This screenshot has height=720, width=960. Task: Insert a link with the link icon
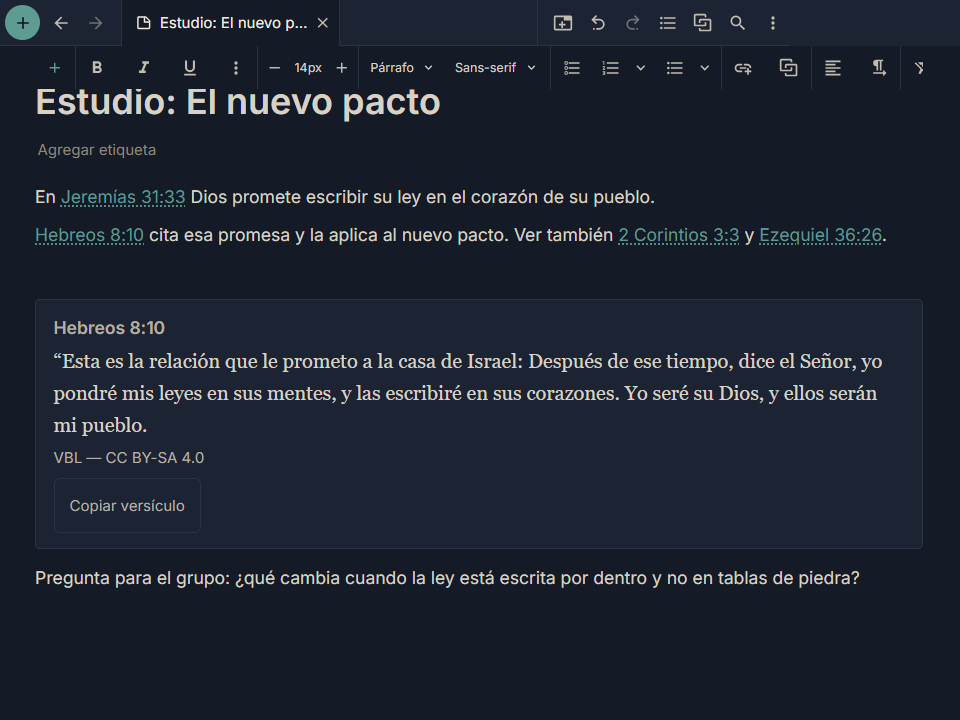click(x=743, y=68)
